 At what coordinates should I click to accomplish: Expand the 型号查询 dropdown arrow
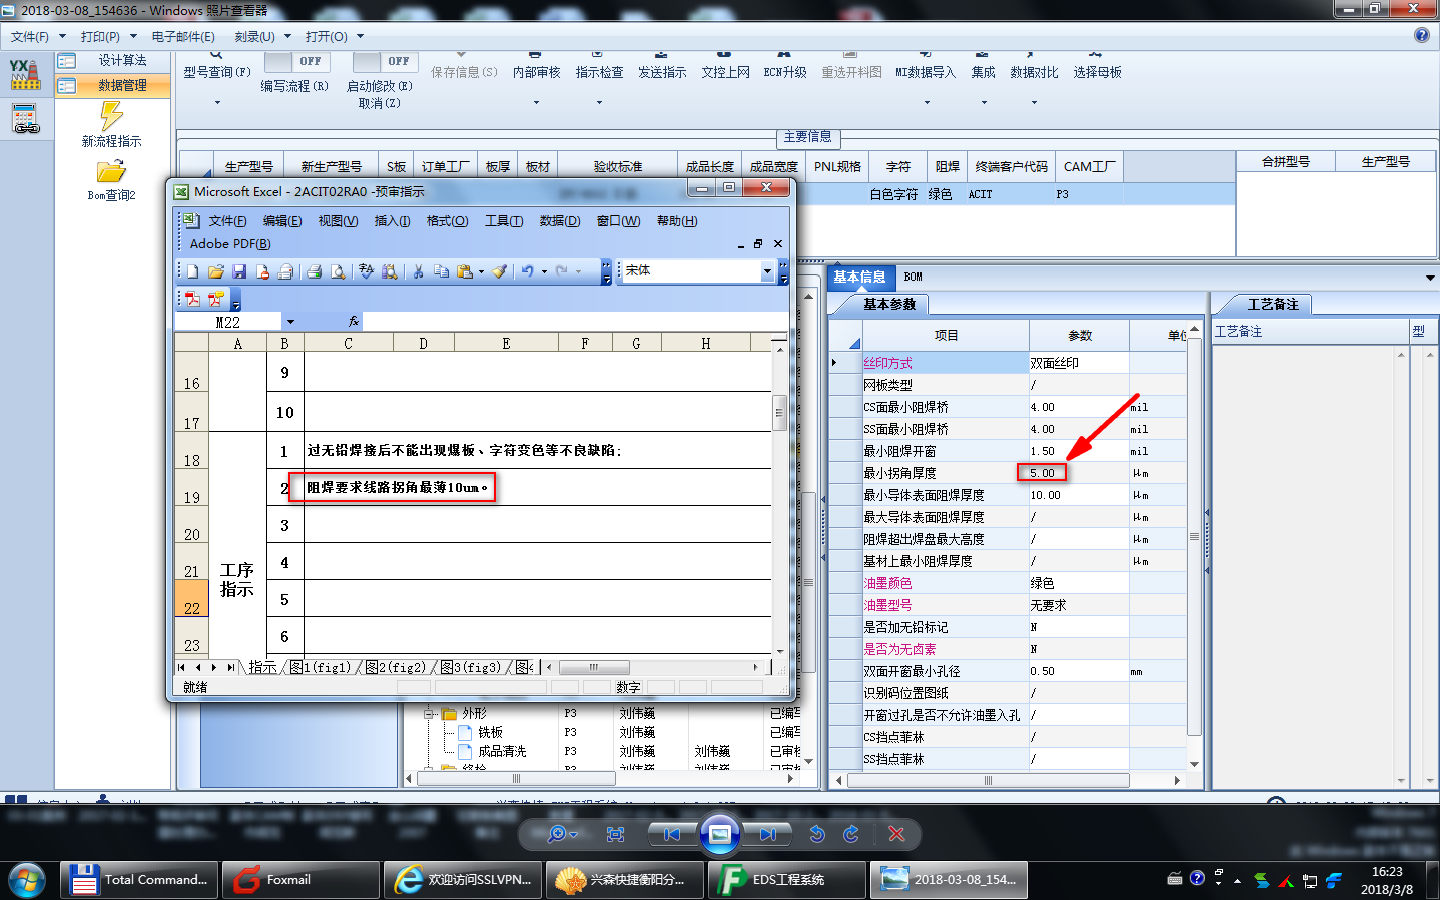pos(217,102)
